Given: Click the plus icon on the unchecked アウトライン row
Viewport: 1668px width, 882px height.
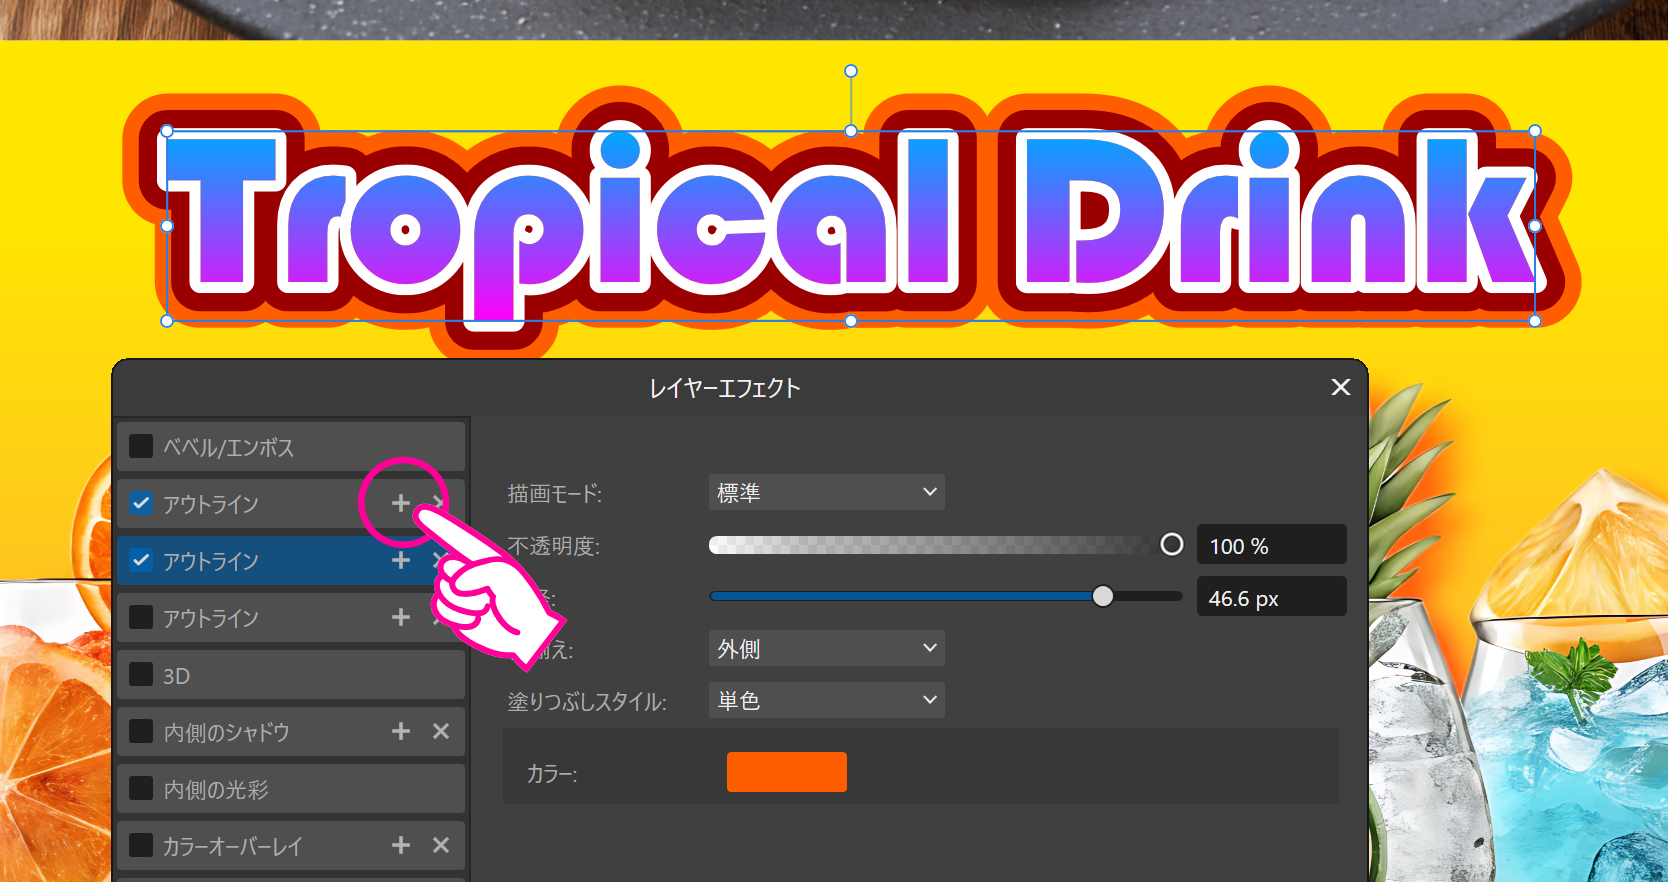Looking at the screenshot, I should tap(401, 617).
